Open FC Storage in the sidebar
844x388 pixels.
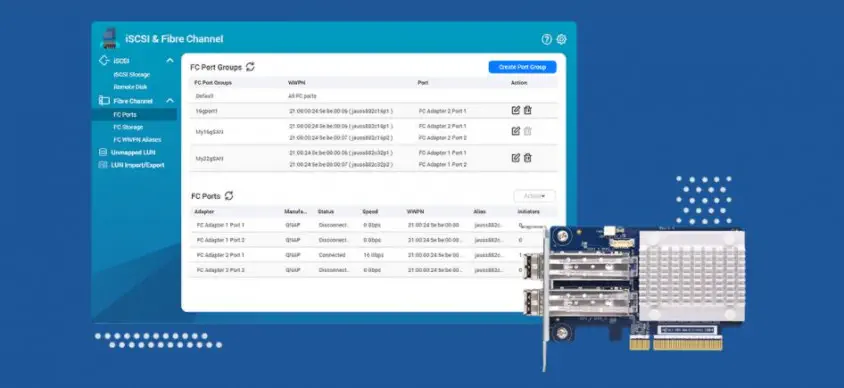[x=128, y=127]
